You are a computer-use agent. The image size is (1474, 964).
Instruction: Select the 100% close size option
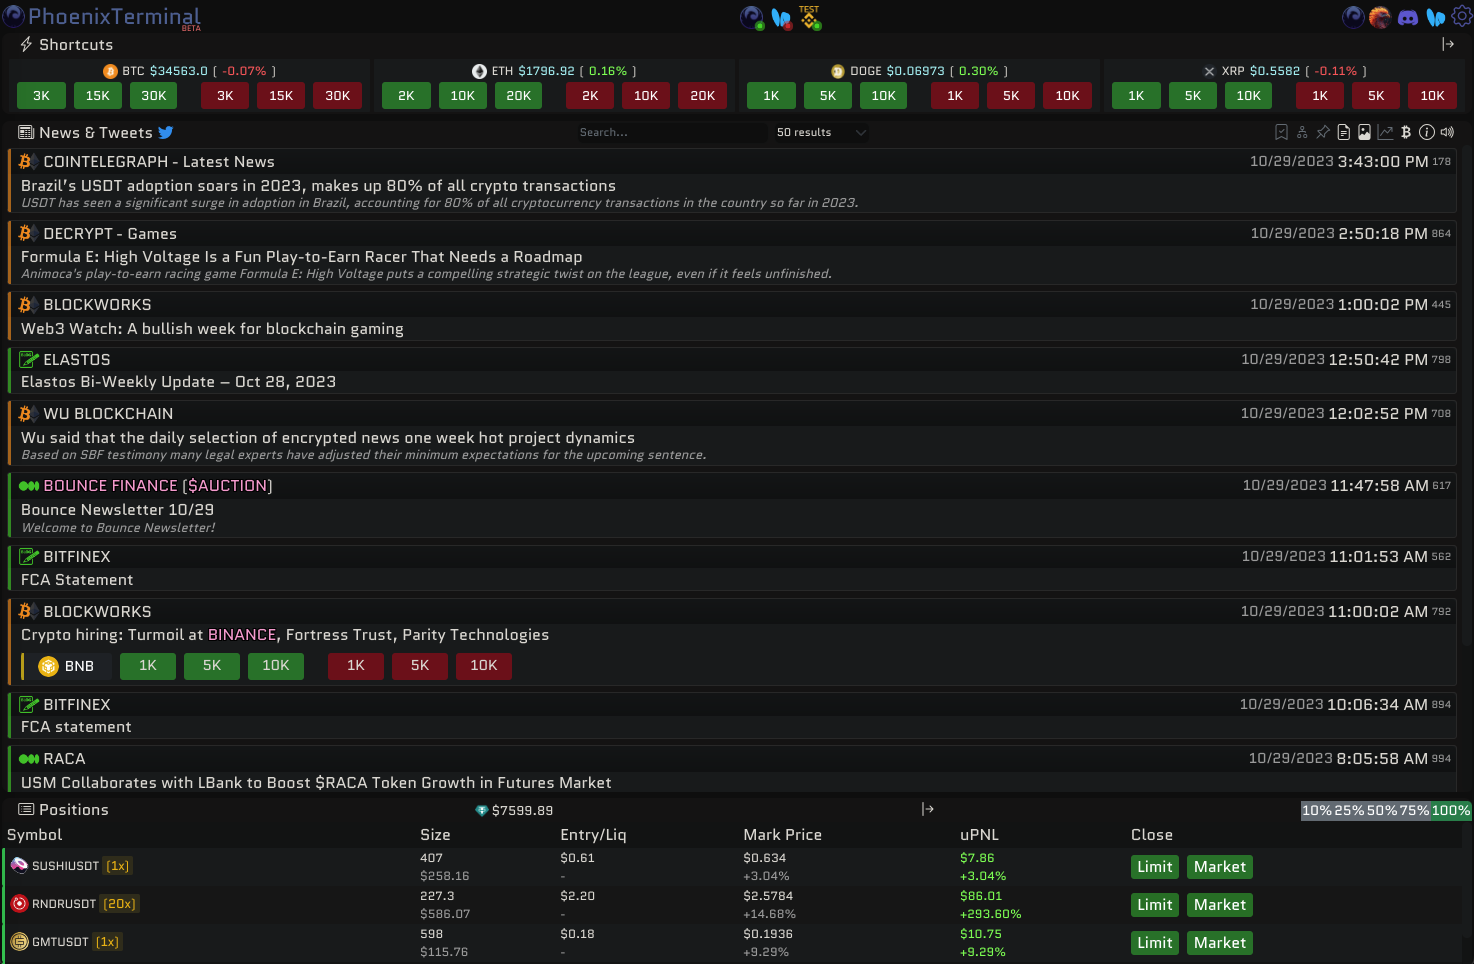coord(1451,811)
